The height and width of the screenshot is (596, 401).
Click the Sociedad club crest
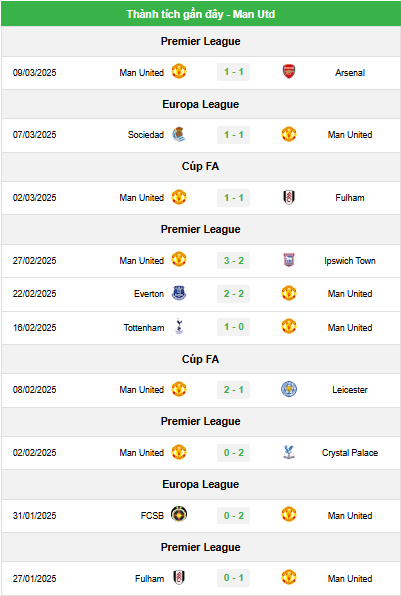(179, 135)
